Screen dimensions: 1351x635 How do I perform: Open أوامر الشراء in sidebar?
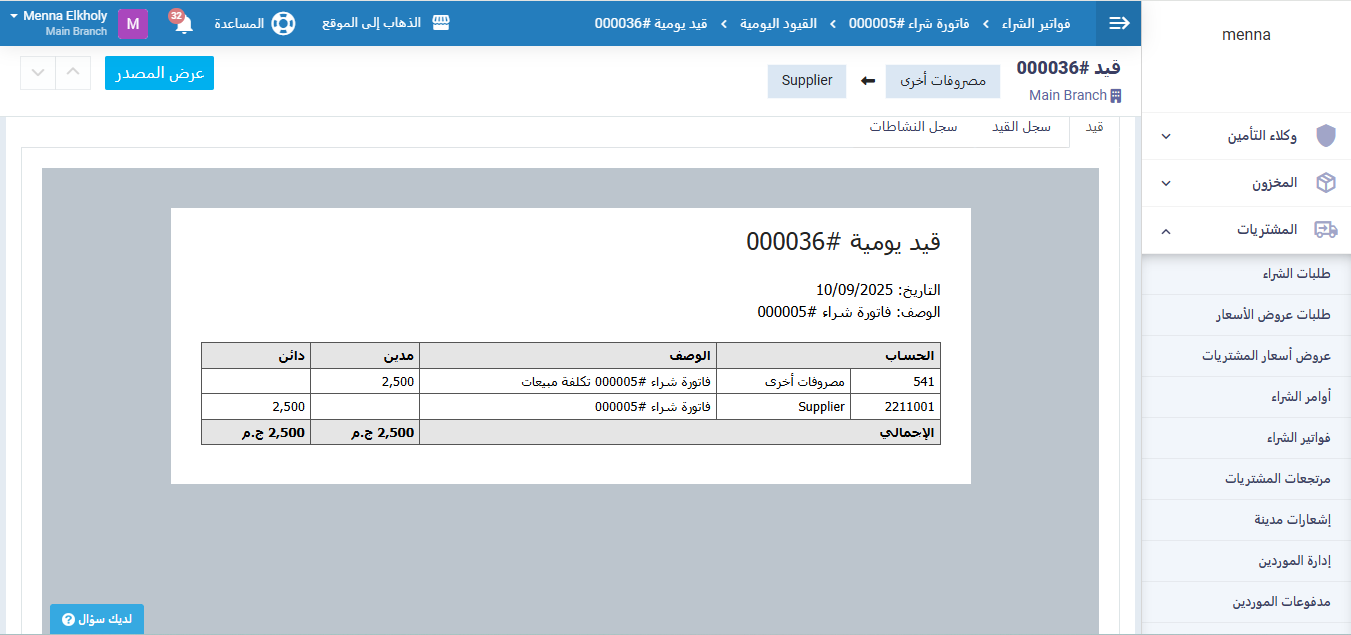(x=1246, y=397)
